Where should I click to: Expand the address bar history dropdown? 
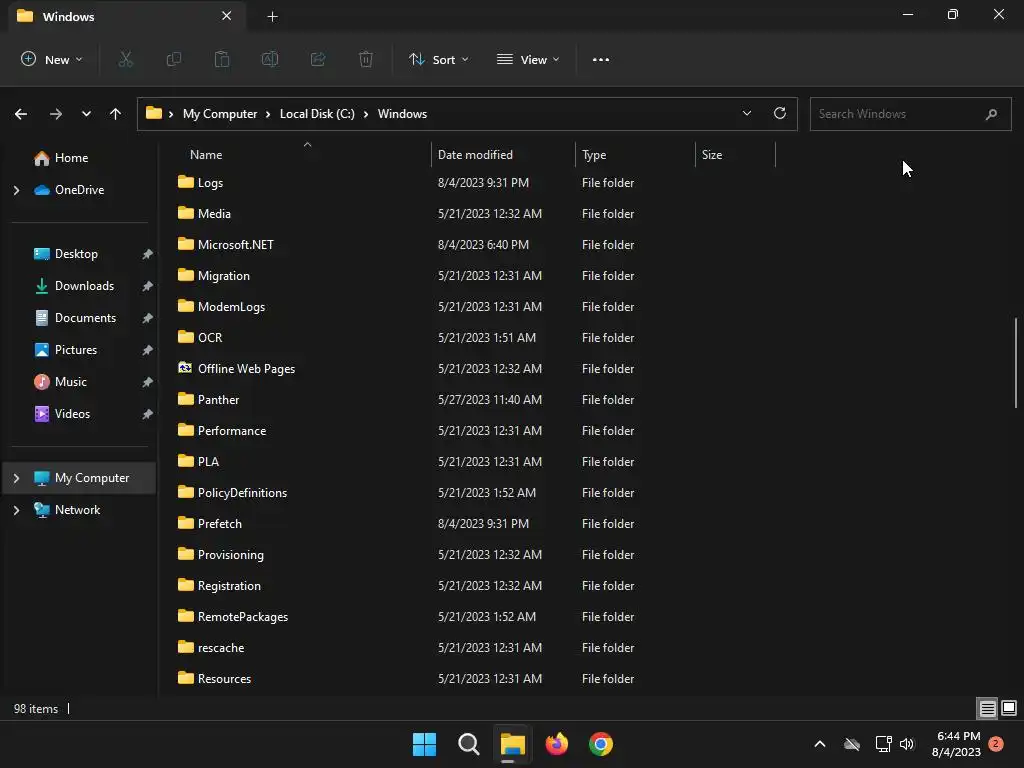(747, 114)
